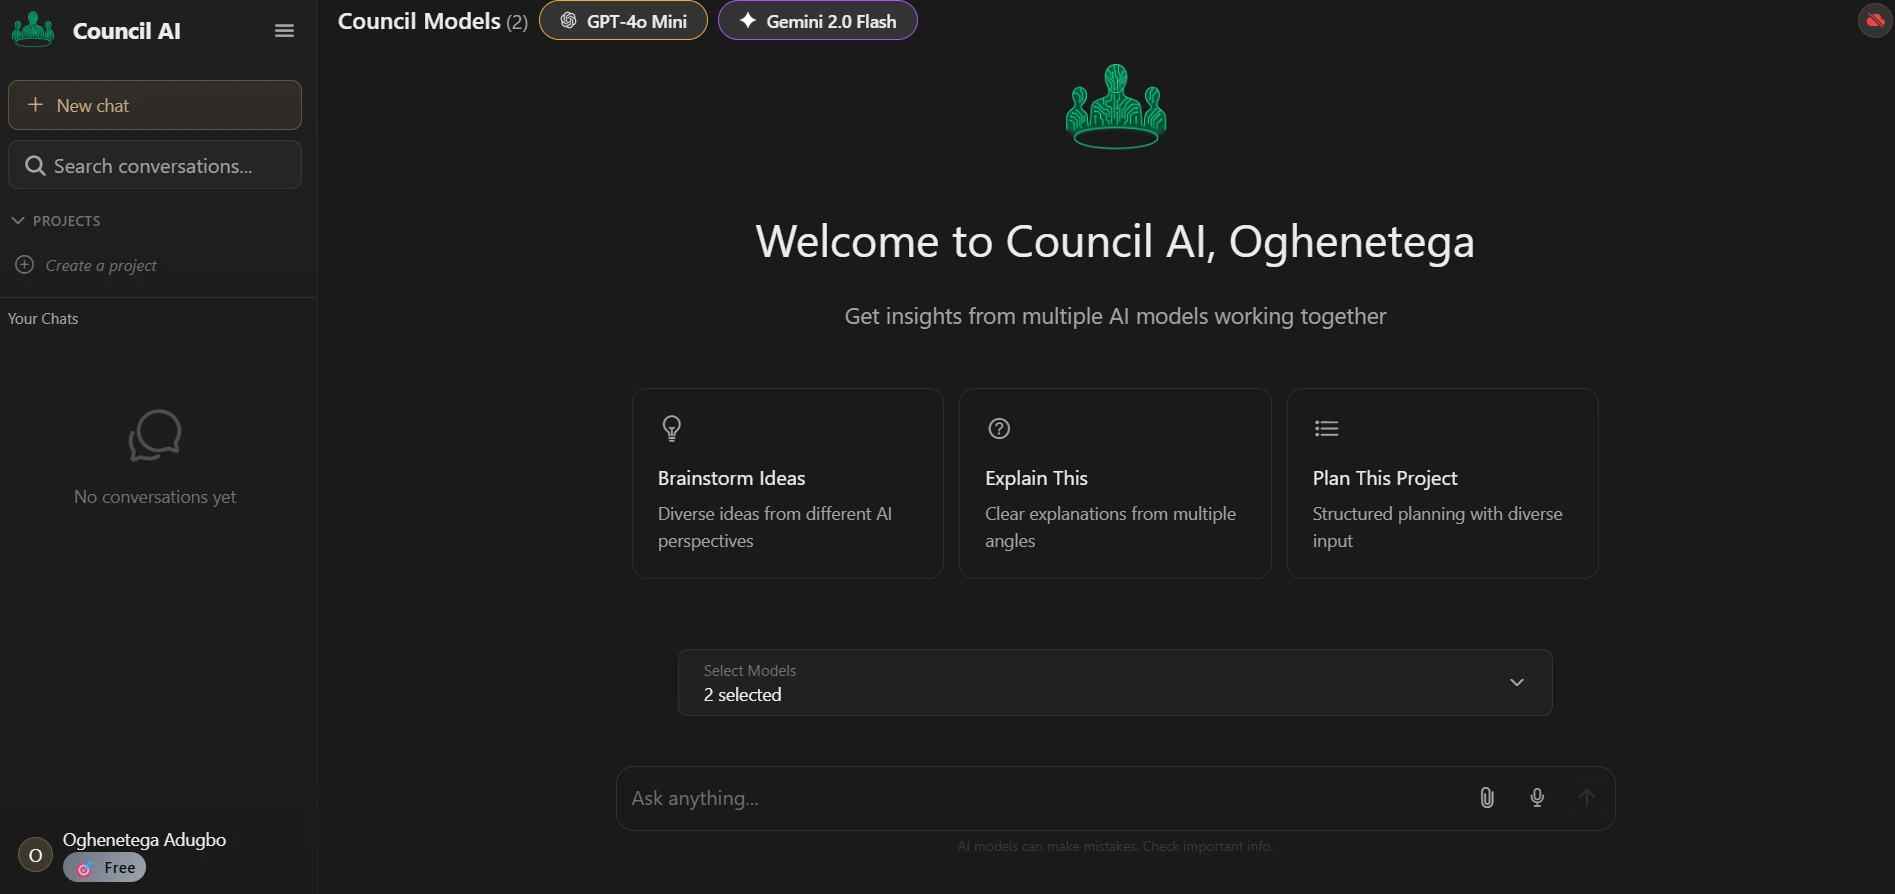Attach a file with paperclip icon
1895x894 pixels.
(1487, 797)
